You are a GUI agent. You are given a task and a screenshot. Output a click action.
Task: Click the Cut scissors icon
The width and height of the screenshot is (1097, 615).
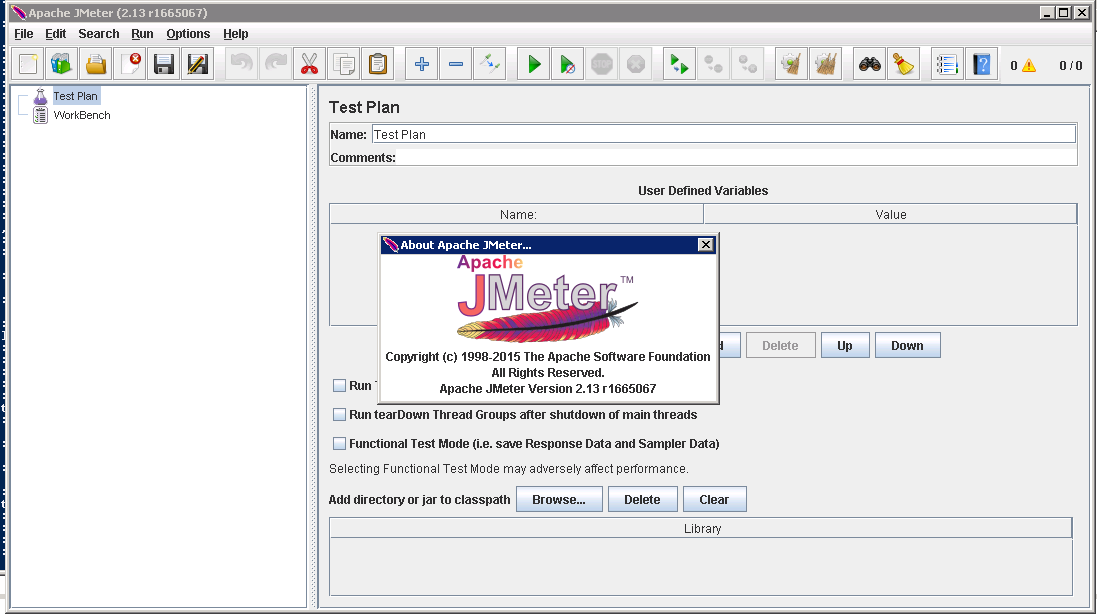click(x=309, y=65)
